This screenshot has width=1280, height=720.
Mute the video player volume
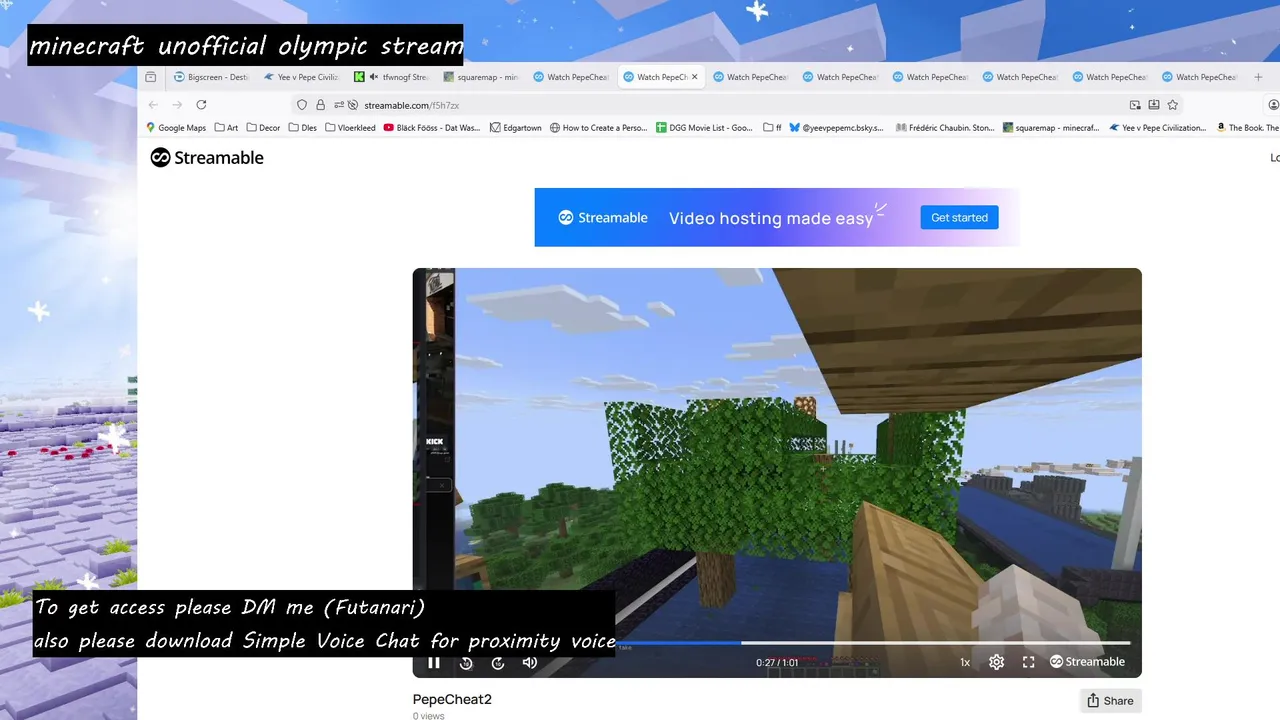[530, 662]
